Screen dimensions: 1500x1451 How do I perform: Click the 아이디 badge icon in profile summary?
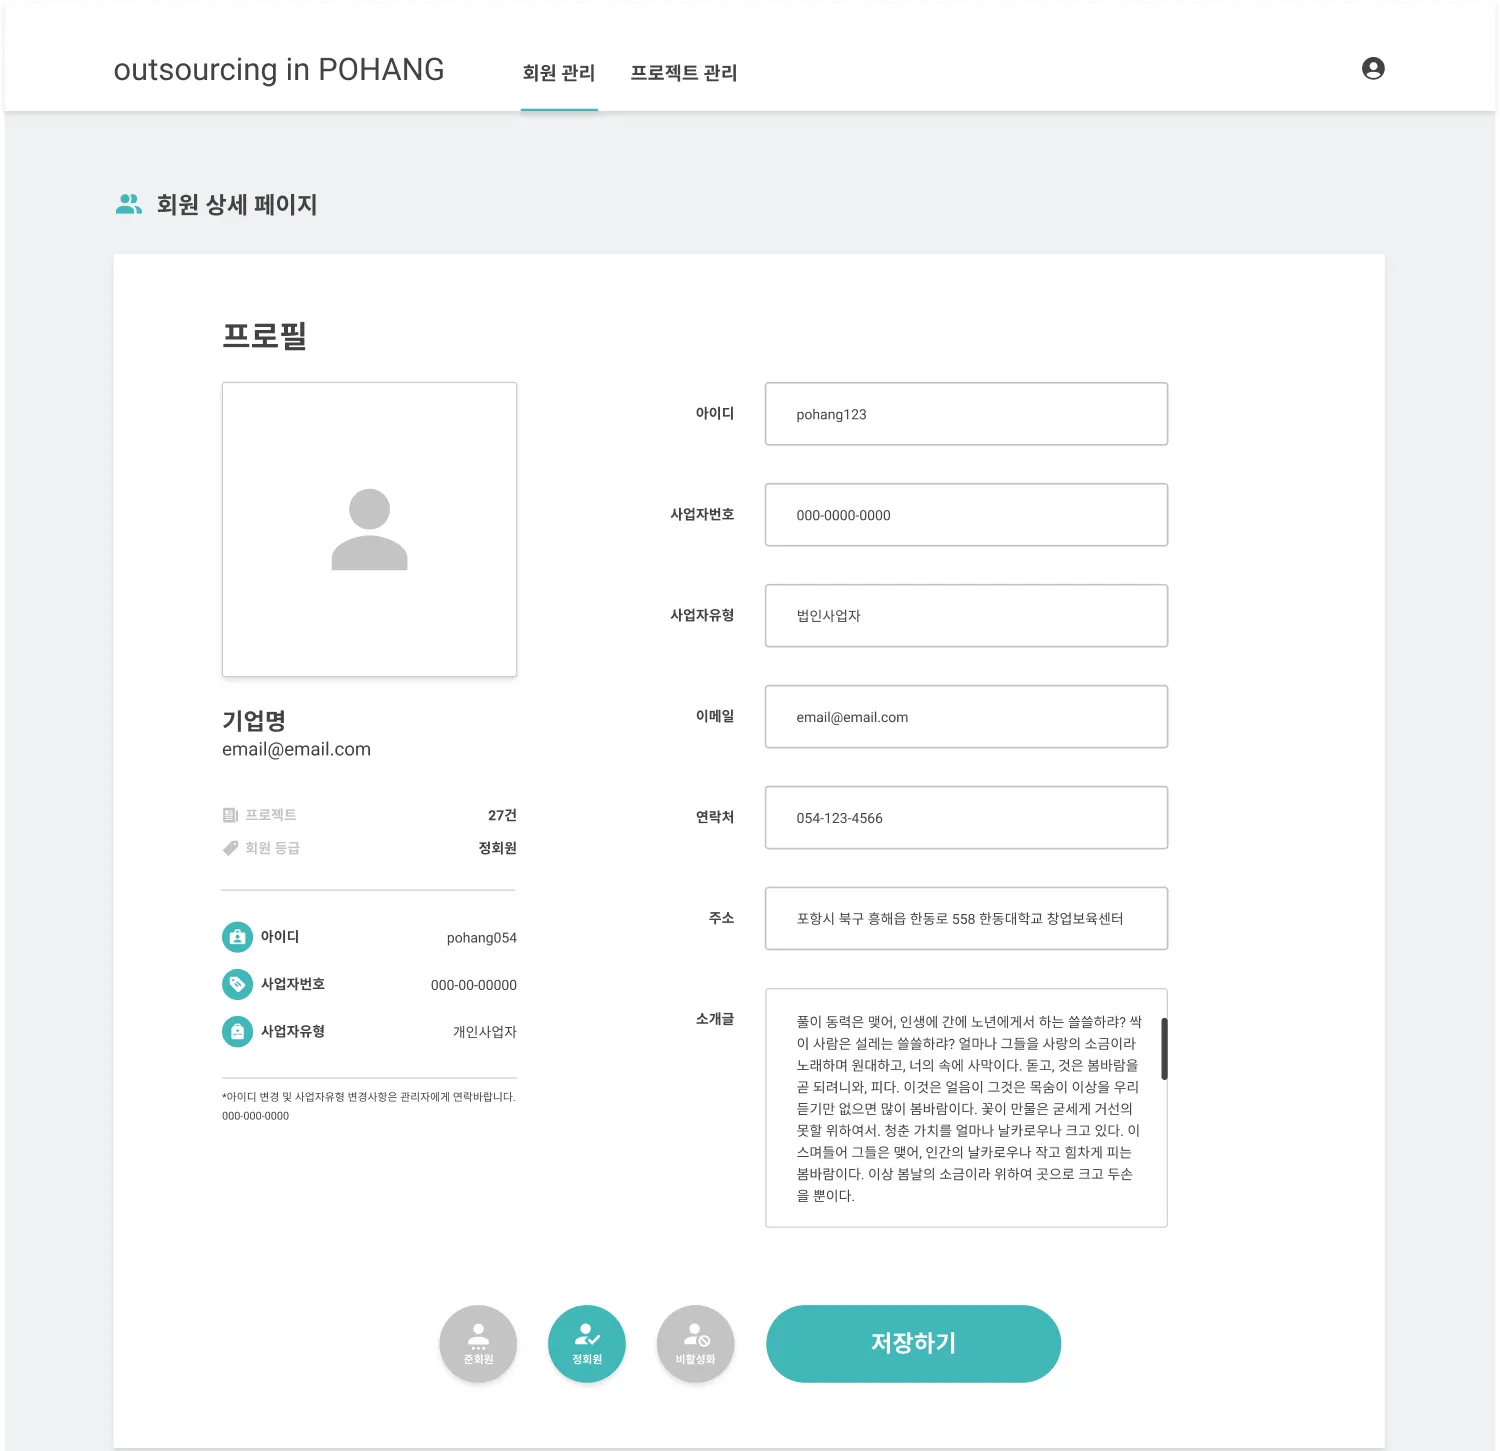[237, 937]
